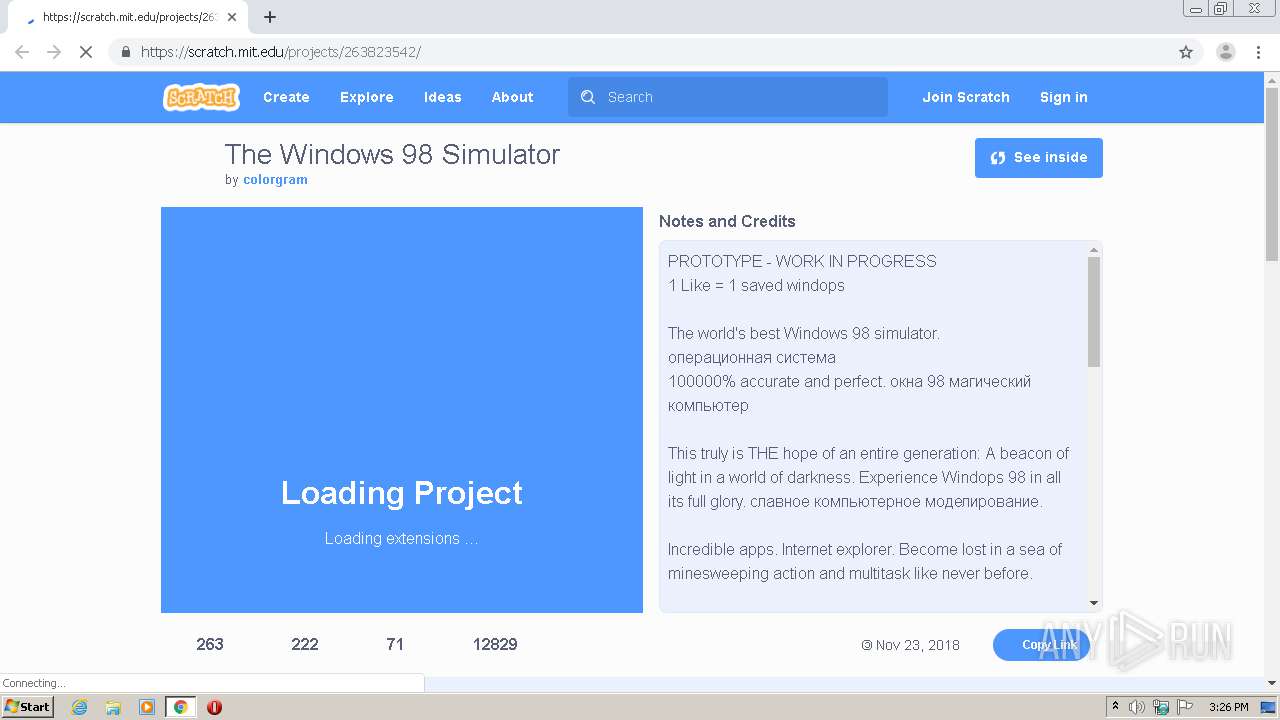
Task: View site security lock icon
Action: [x=125, y=52]
